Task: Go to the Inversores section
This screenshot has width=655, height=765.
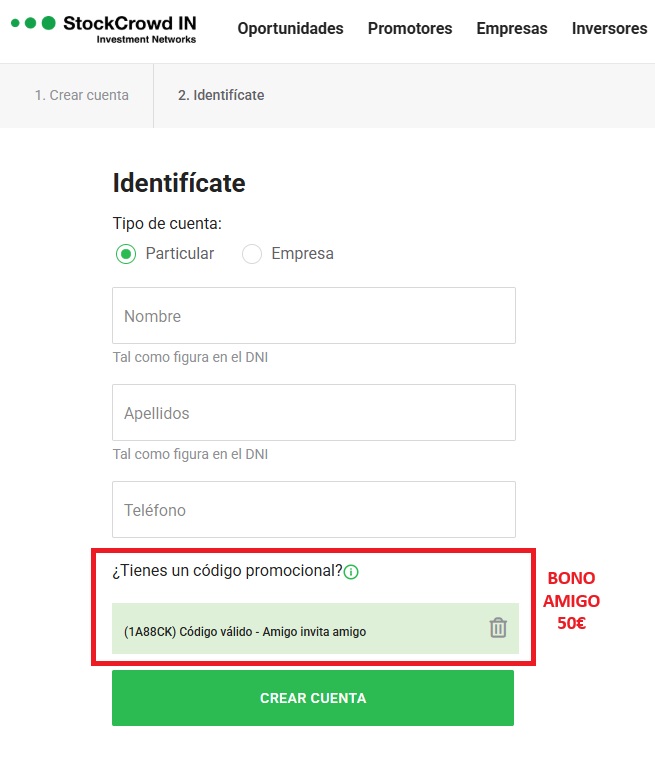Action: [x=610, y=29]
